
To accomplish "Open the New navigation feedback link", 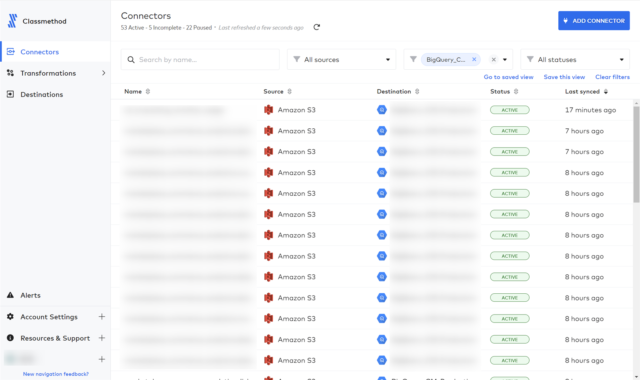I will 56,374.
